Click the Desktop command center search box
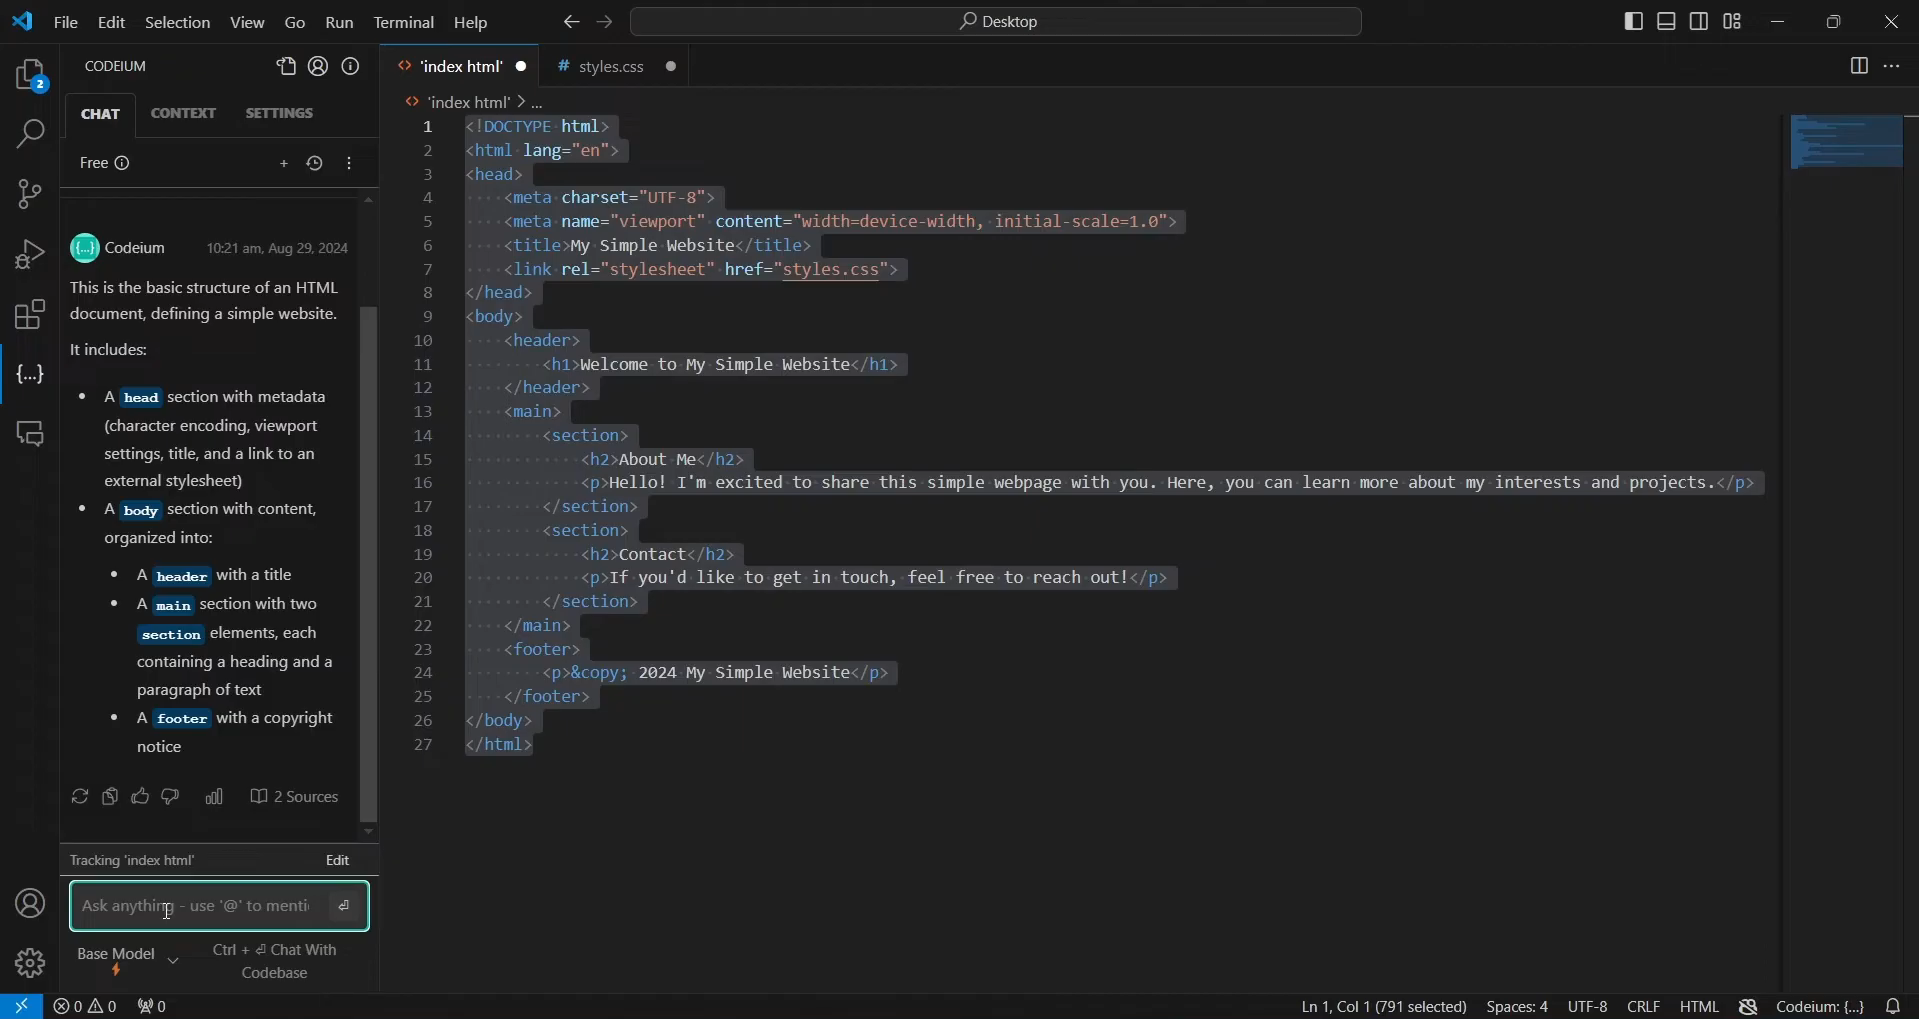This screenshot has height=1019, width=1919. point(997,22)
